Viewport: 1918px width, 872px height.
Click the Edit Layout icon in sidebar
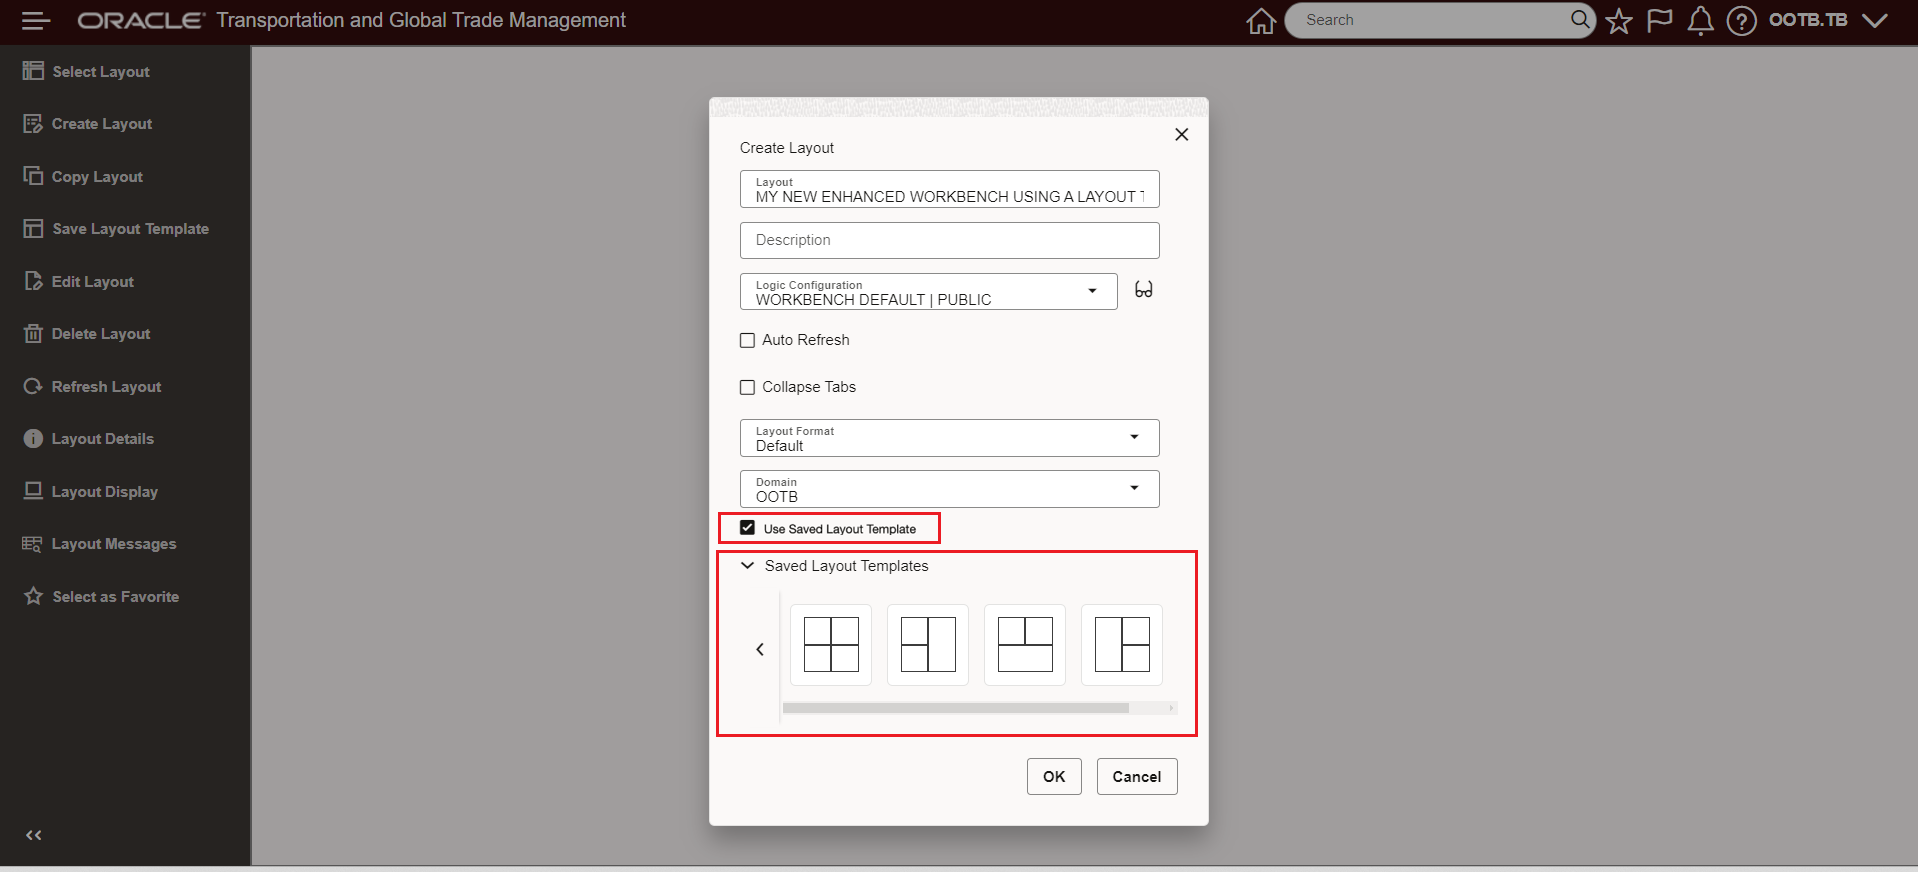click(33, 281)
